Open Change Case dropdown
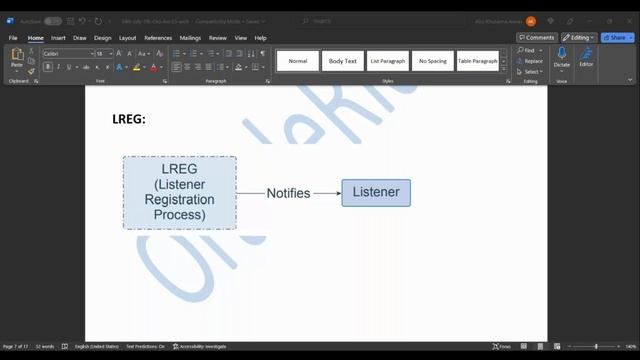 (x=144, y=53)
